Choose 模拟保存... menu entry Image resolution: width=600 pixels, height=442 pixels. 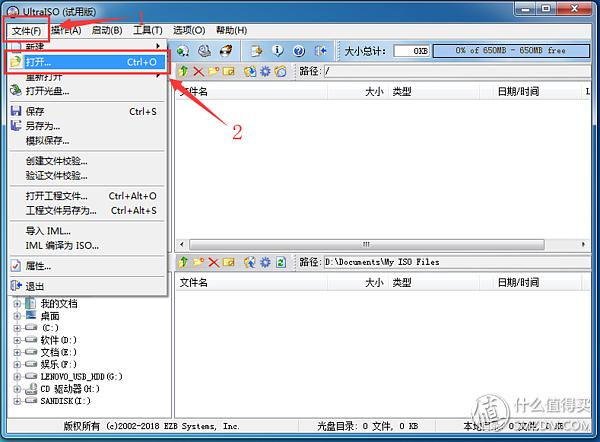87,140
